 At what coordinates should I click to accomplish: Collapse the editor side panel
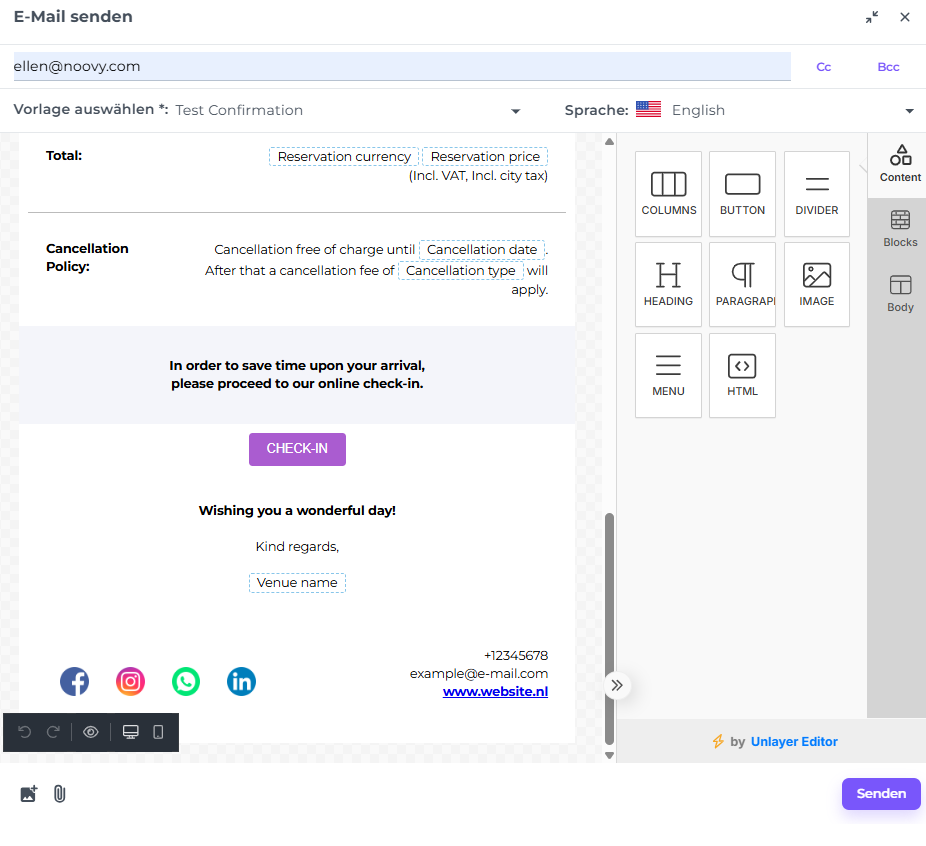tap(617, 685)
